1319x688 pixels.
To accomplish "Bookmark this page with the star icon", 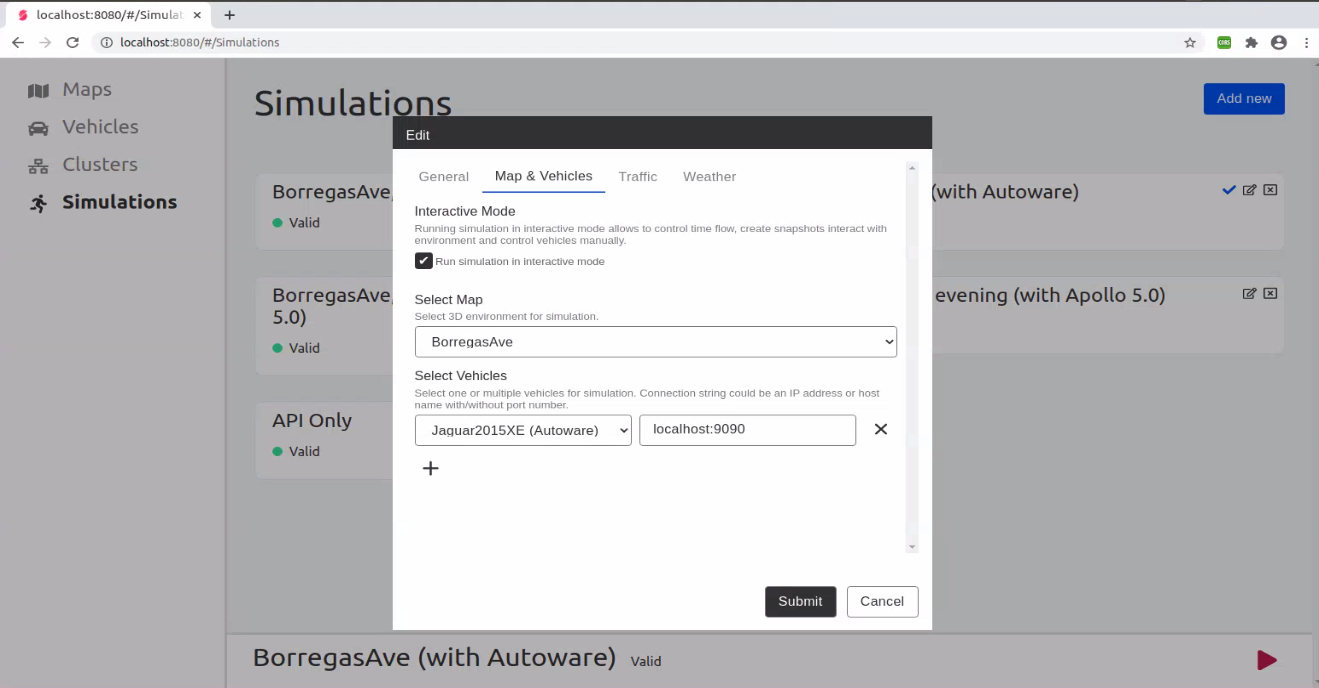I will pyautogui.click(x=1189, y=42).
